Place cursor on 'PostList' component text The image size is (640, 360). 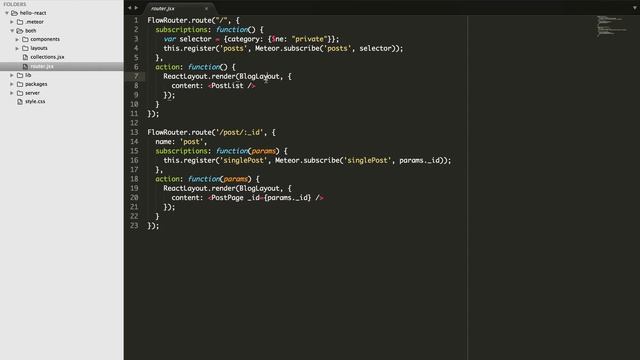227,86
